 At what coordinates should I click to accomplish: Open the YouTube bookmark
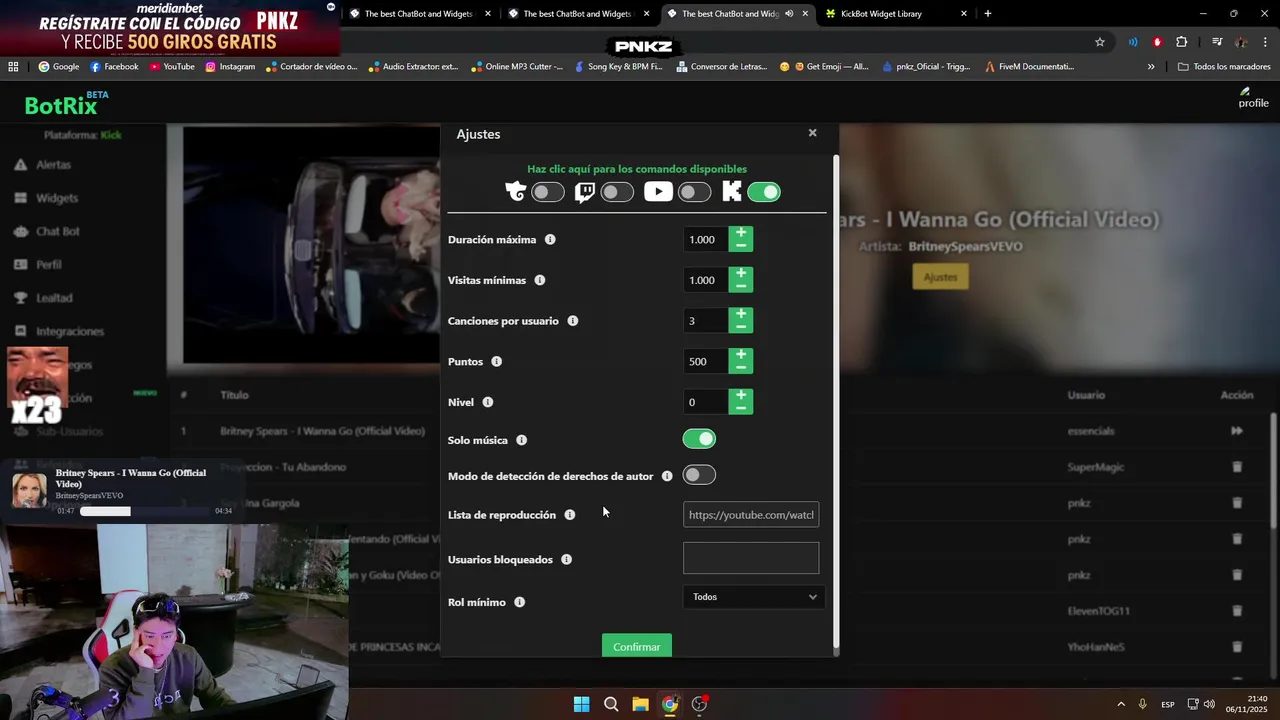(172, 67)
